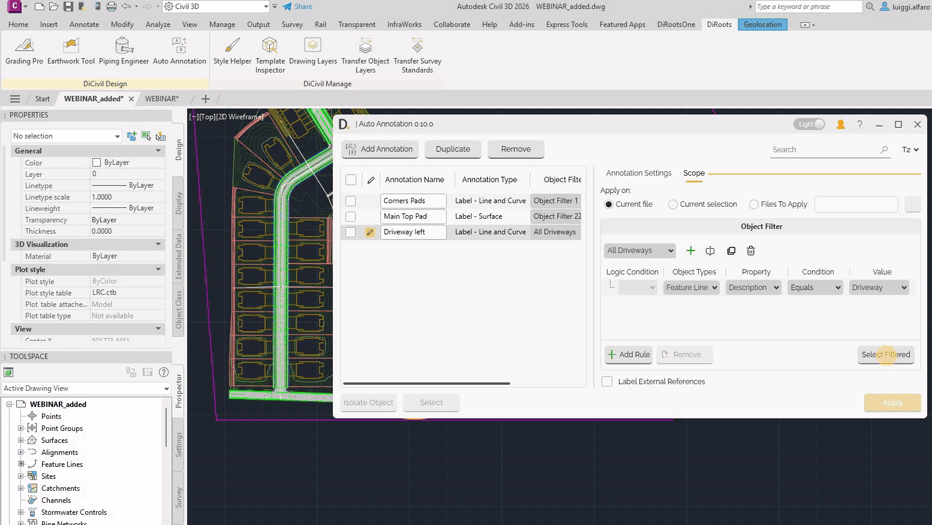Screen dimensions: 932x525
Task: Click the ByLayer color swatch
Action: coord(96,162)
